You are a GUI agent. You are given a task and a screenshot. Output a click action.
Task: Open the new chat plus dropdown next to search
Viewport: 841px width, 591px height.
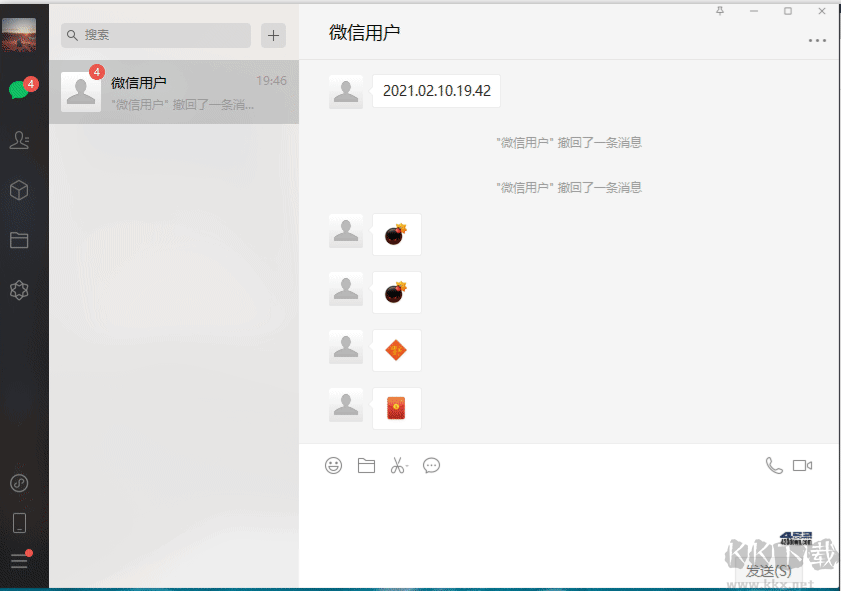[x=273, y=35]
